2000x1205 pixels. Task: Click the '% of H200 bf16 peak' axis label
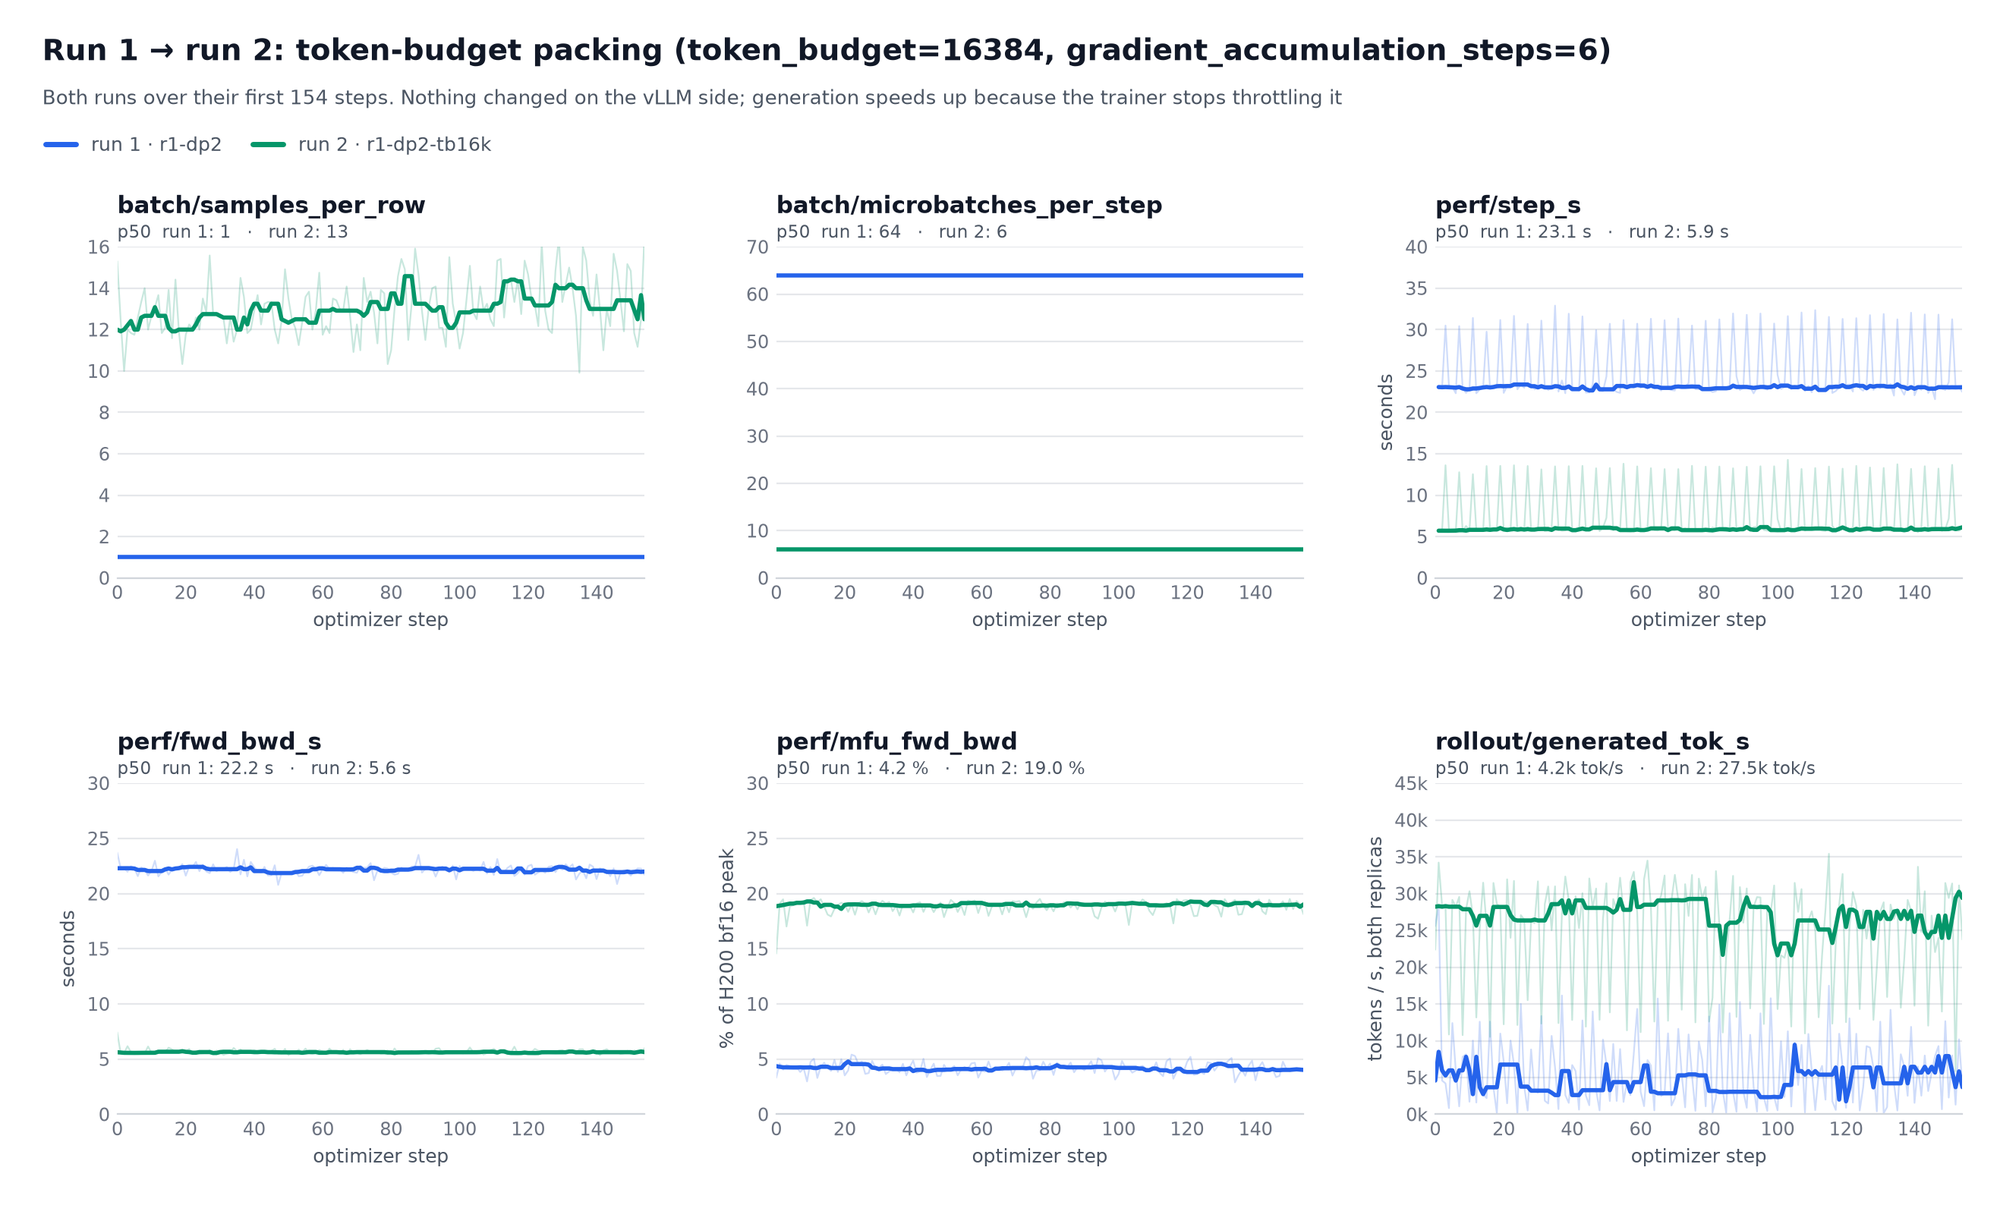[727, 948]
